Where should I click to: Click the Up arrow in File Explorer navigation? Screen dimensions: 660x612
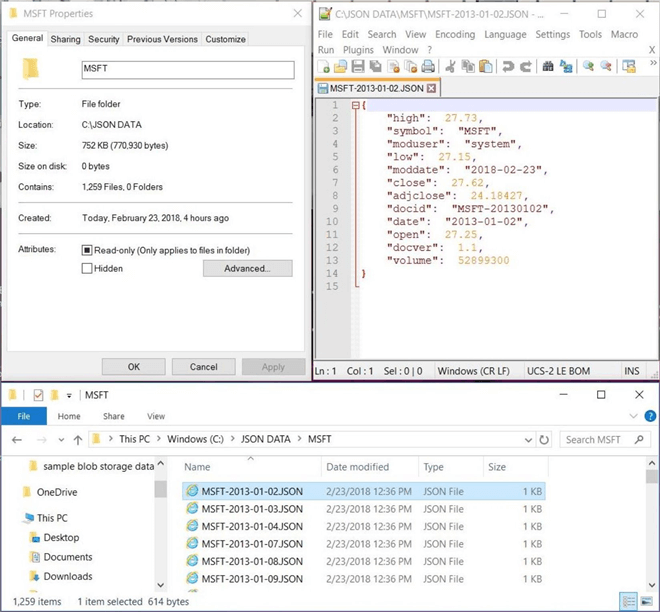[78, 440]
